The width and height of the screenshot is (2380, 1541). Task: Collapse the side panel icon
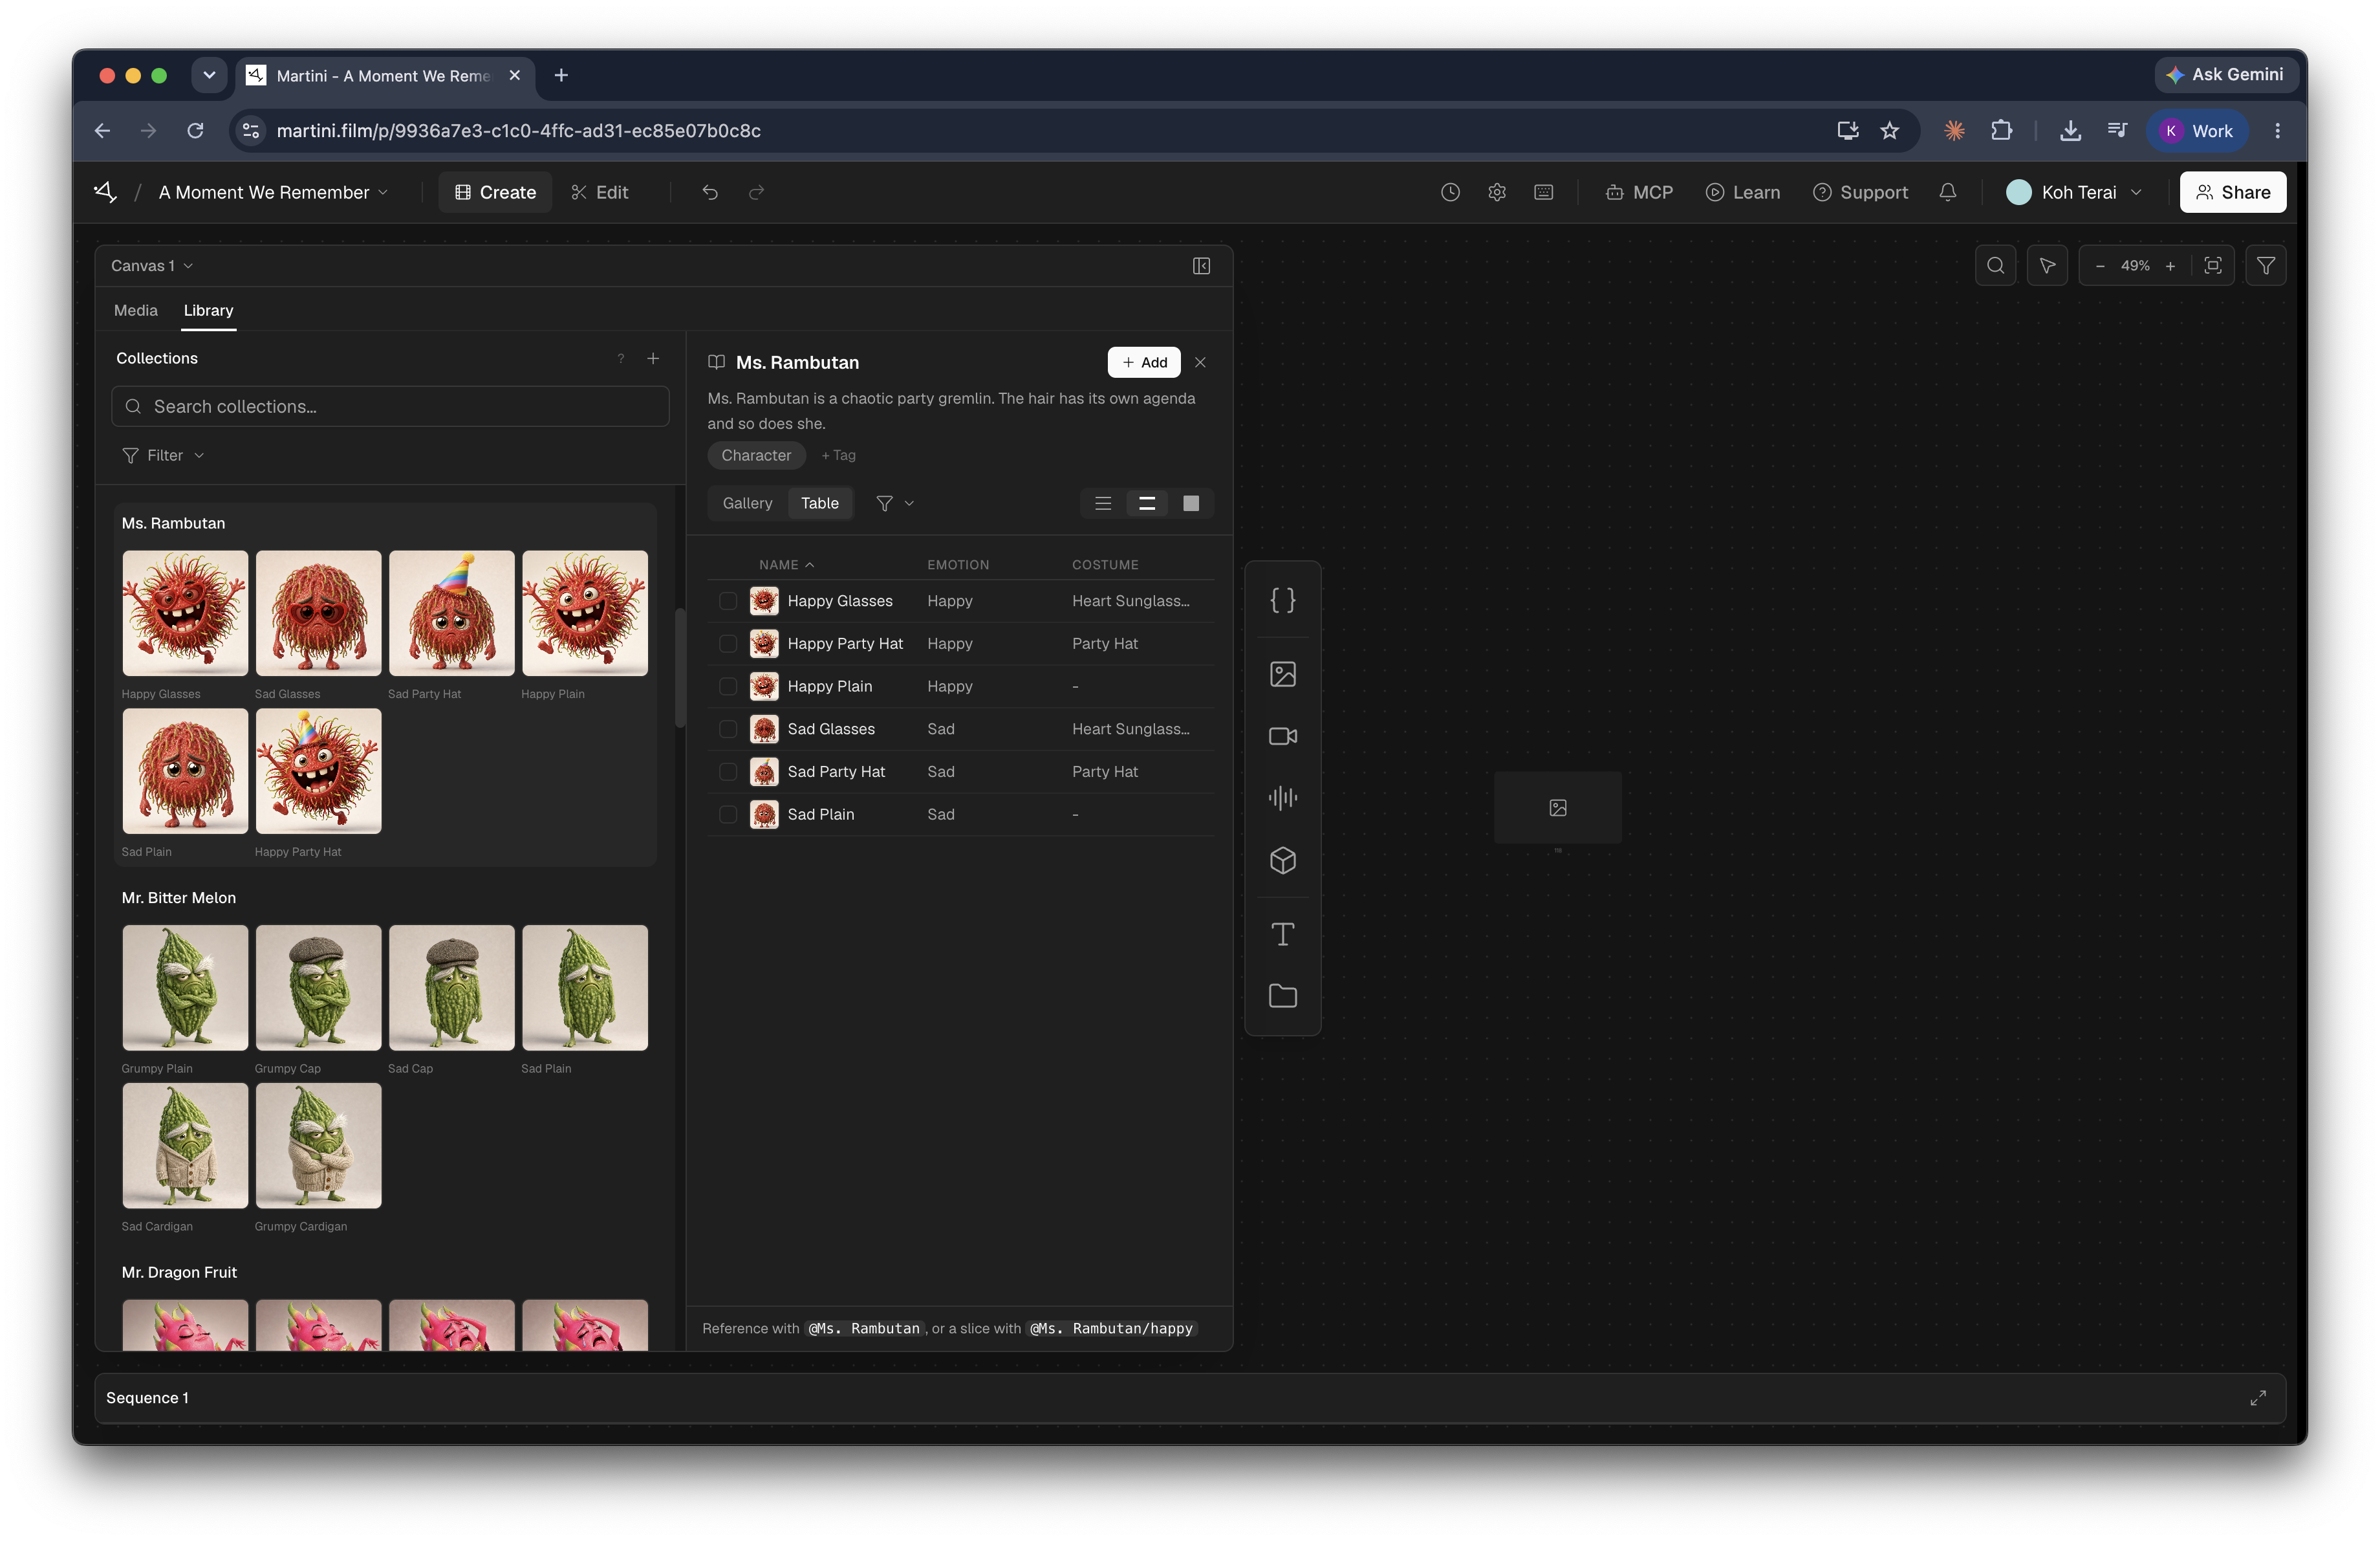click(1201, 266)
